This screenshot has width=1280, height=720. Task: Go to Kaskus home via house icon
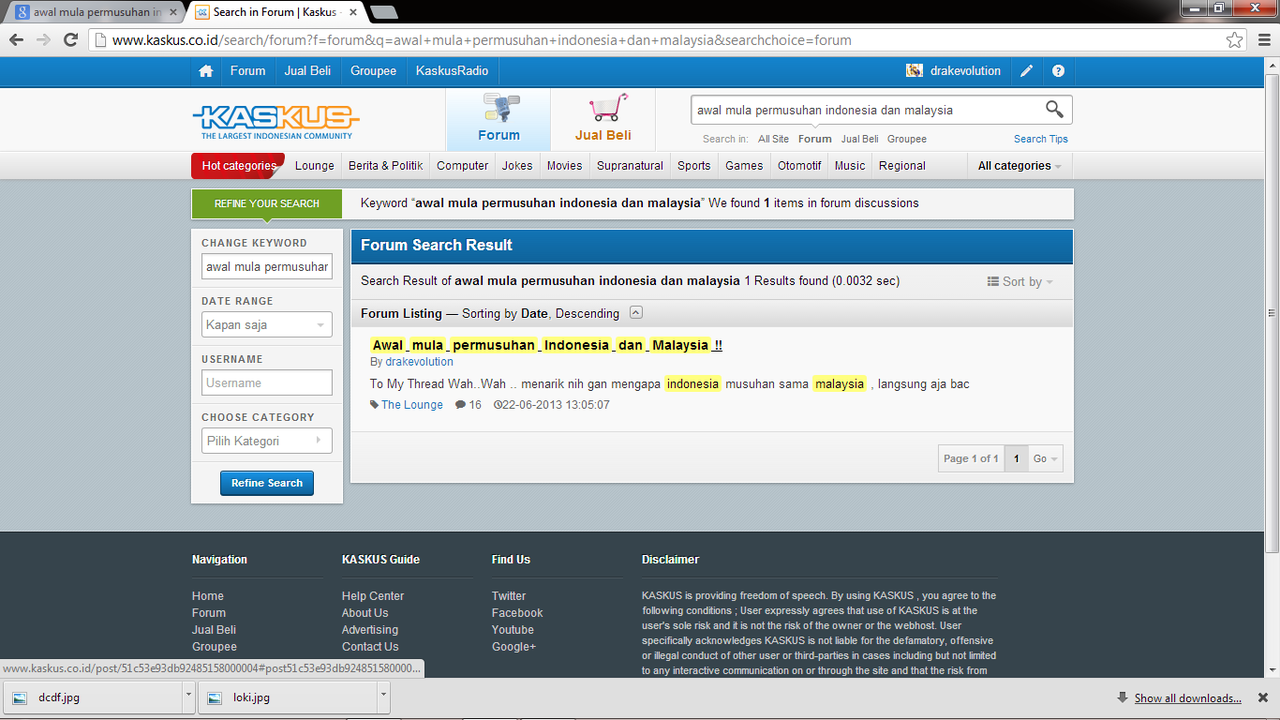click(206, 71)
